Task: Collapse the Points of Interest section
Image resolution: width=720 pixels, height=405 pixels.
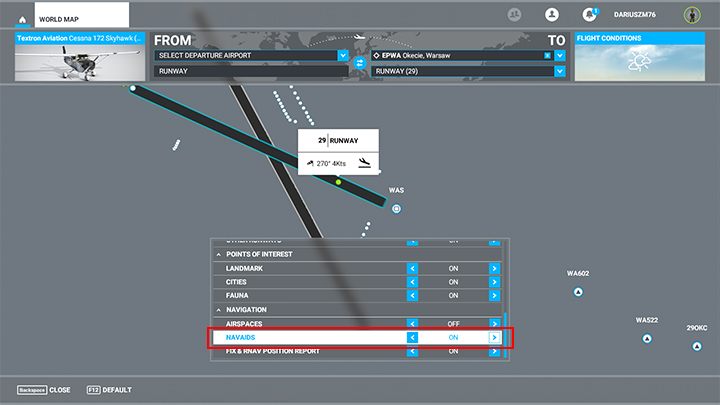Action: pos(219,254)
